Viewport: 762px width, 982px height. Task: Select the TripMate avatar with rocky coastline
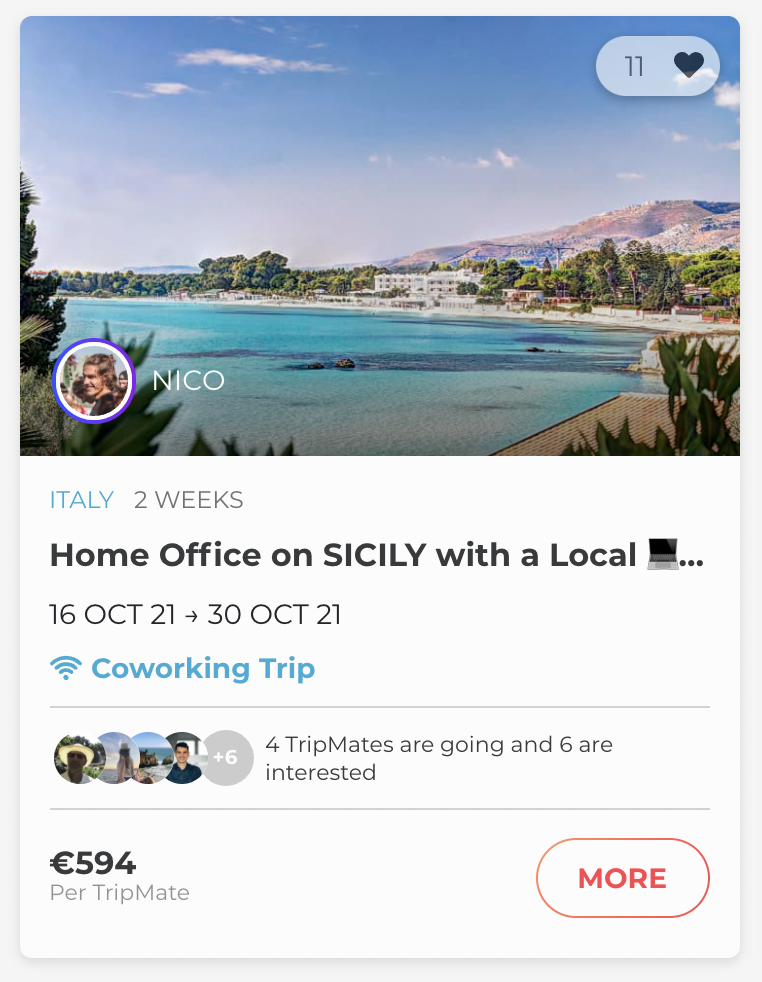tap(149, 758)
